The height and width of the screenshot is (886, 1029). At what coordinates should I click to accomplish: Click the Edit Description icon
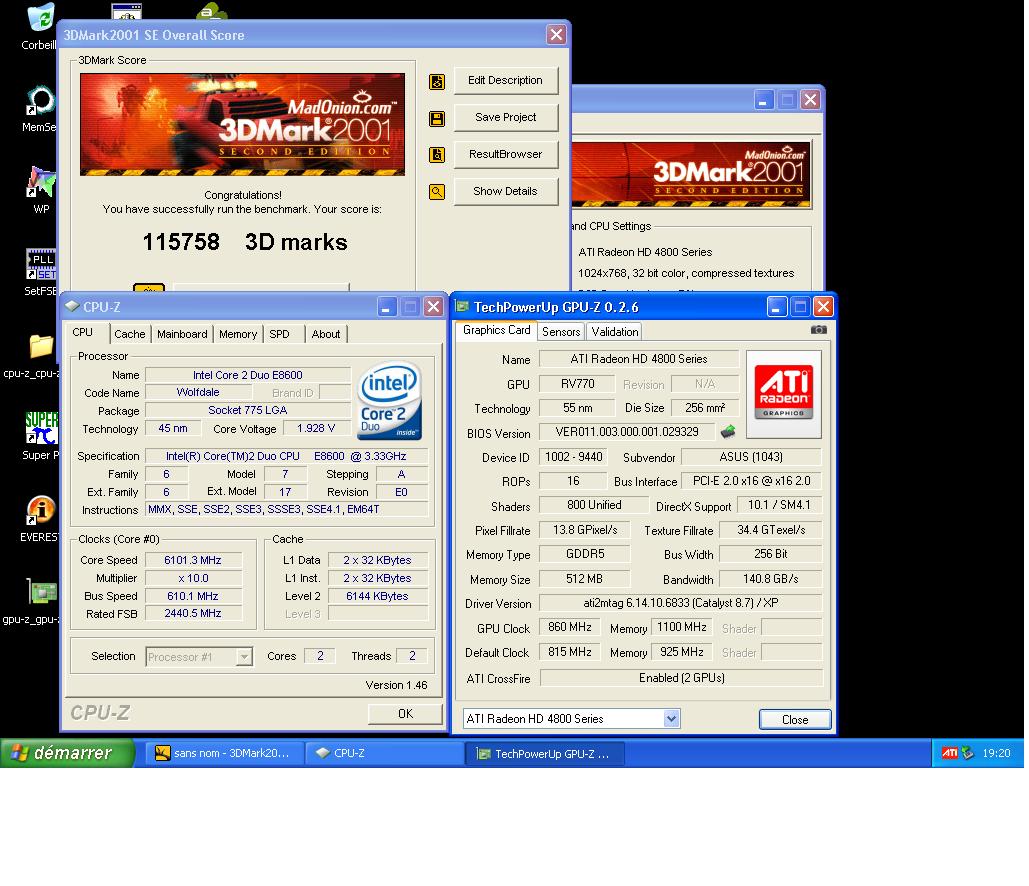coord(436,81)
